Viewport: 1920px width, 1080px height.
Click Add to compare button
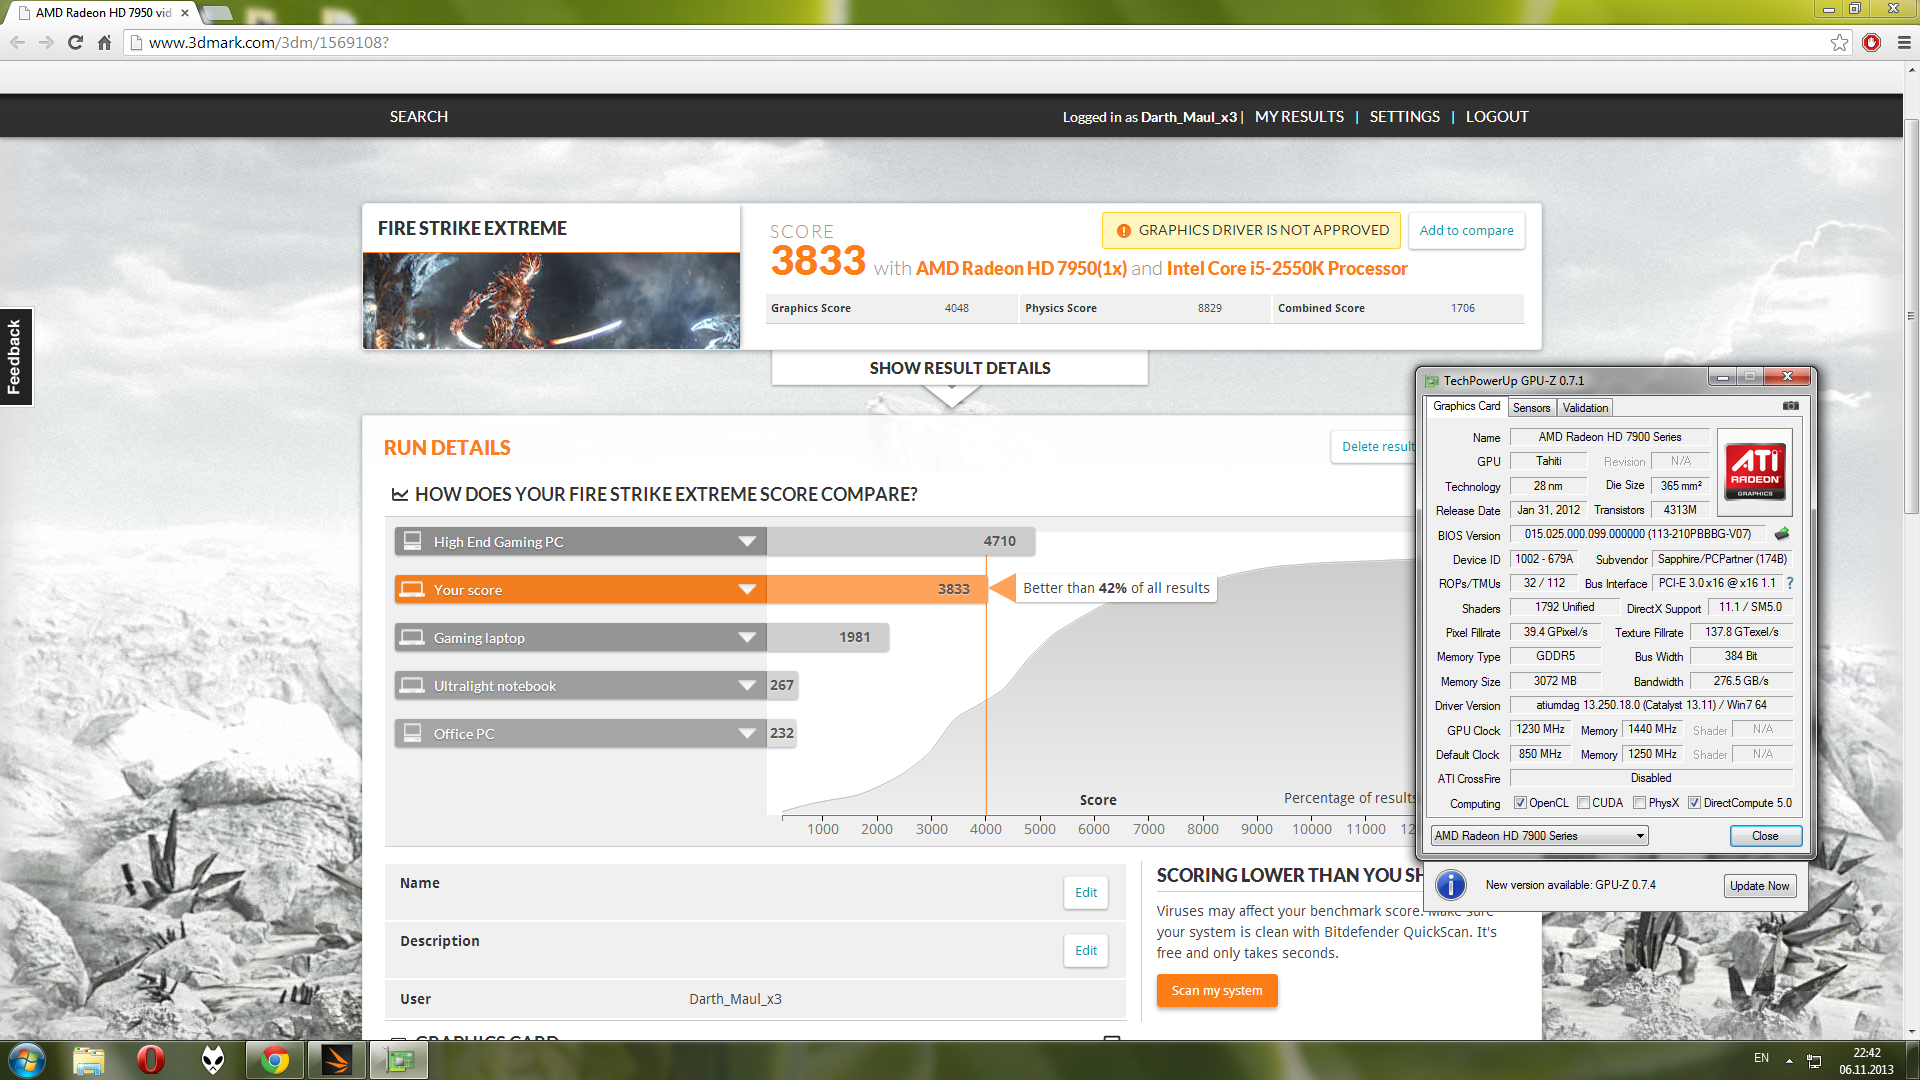pyautogui.click(x=1466, y=230)
